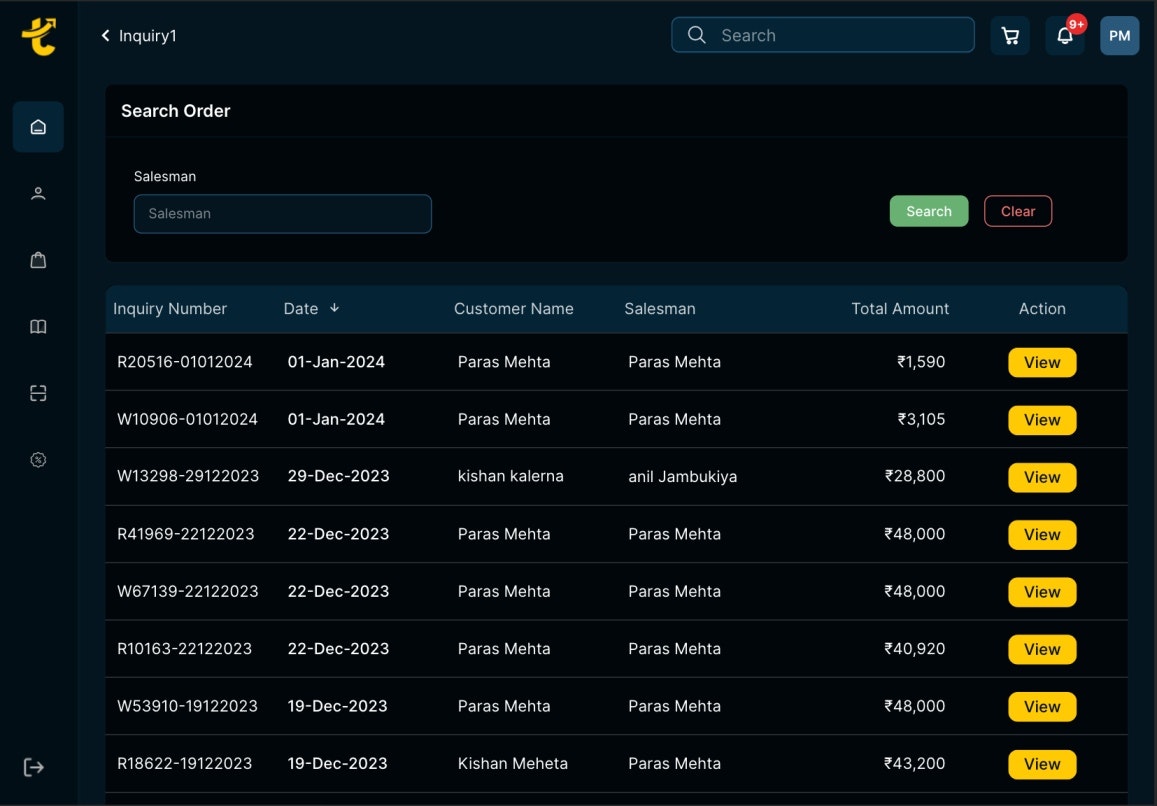Click the green Search button

pyautogui.click(x=929, y=211)
